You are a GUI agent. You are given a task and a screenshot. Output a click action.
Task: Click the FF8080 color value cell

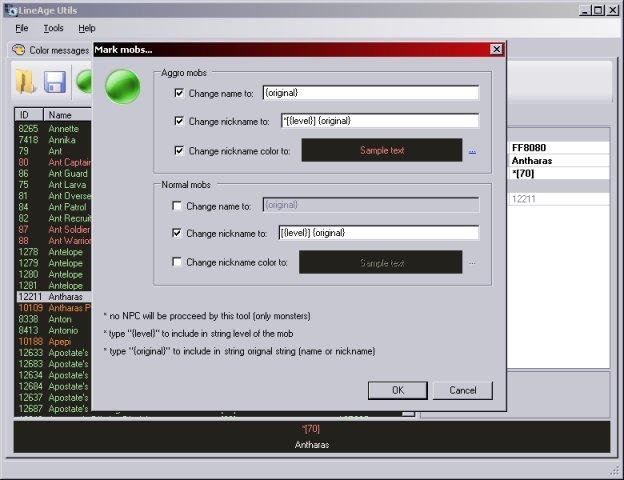558,148
